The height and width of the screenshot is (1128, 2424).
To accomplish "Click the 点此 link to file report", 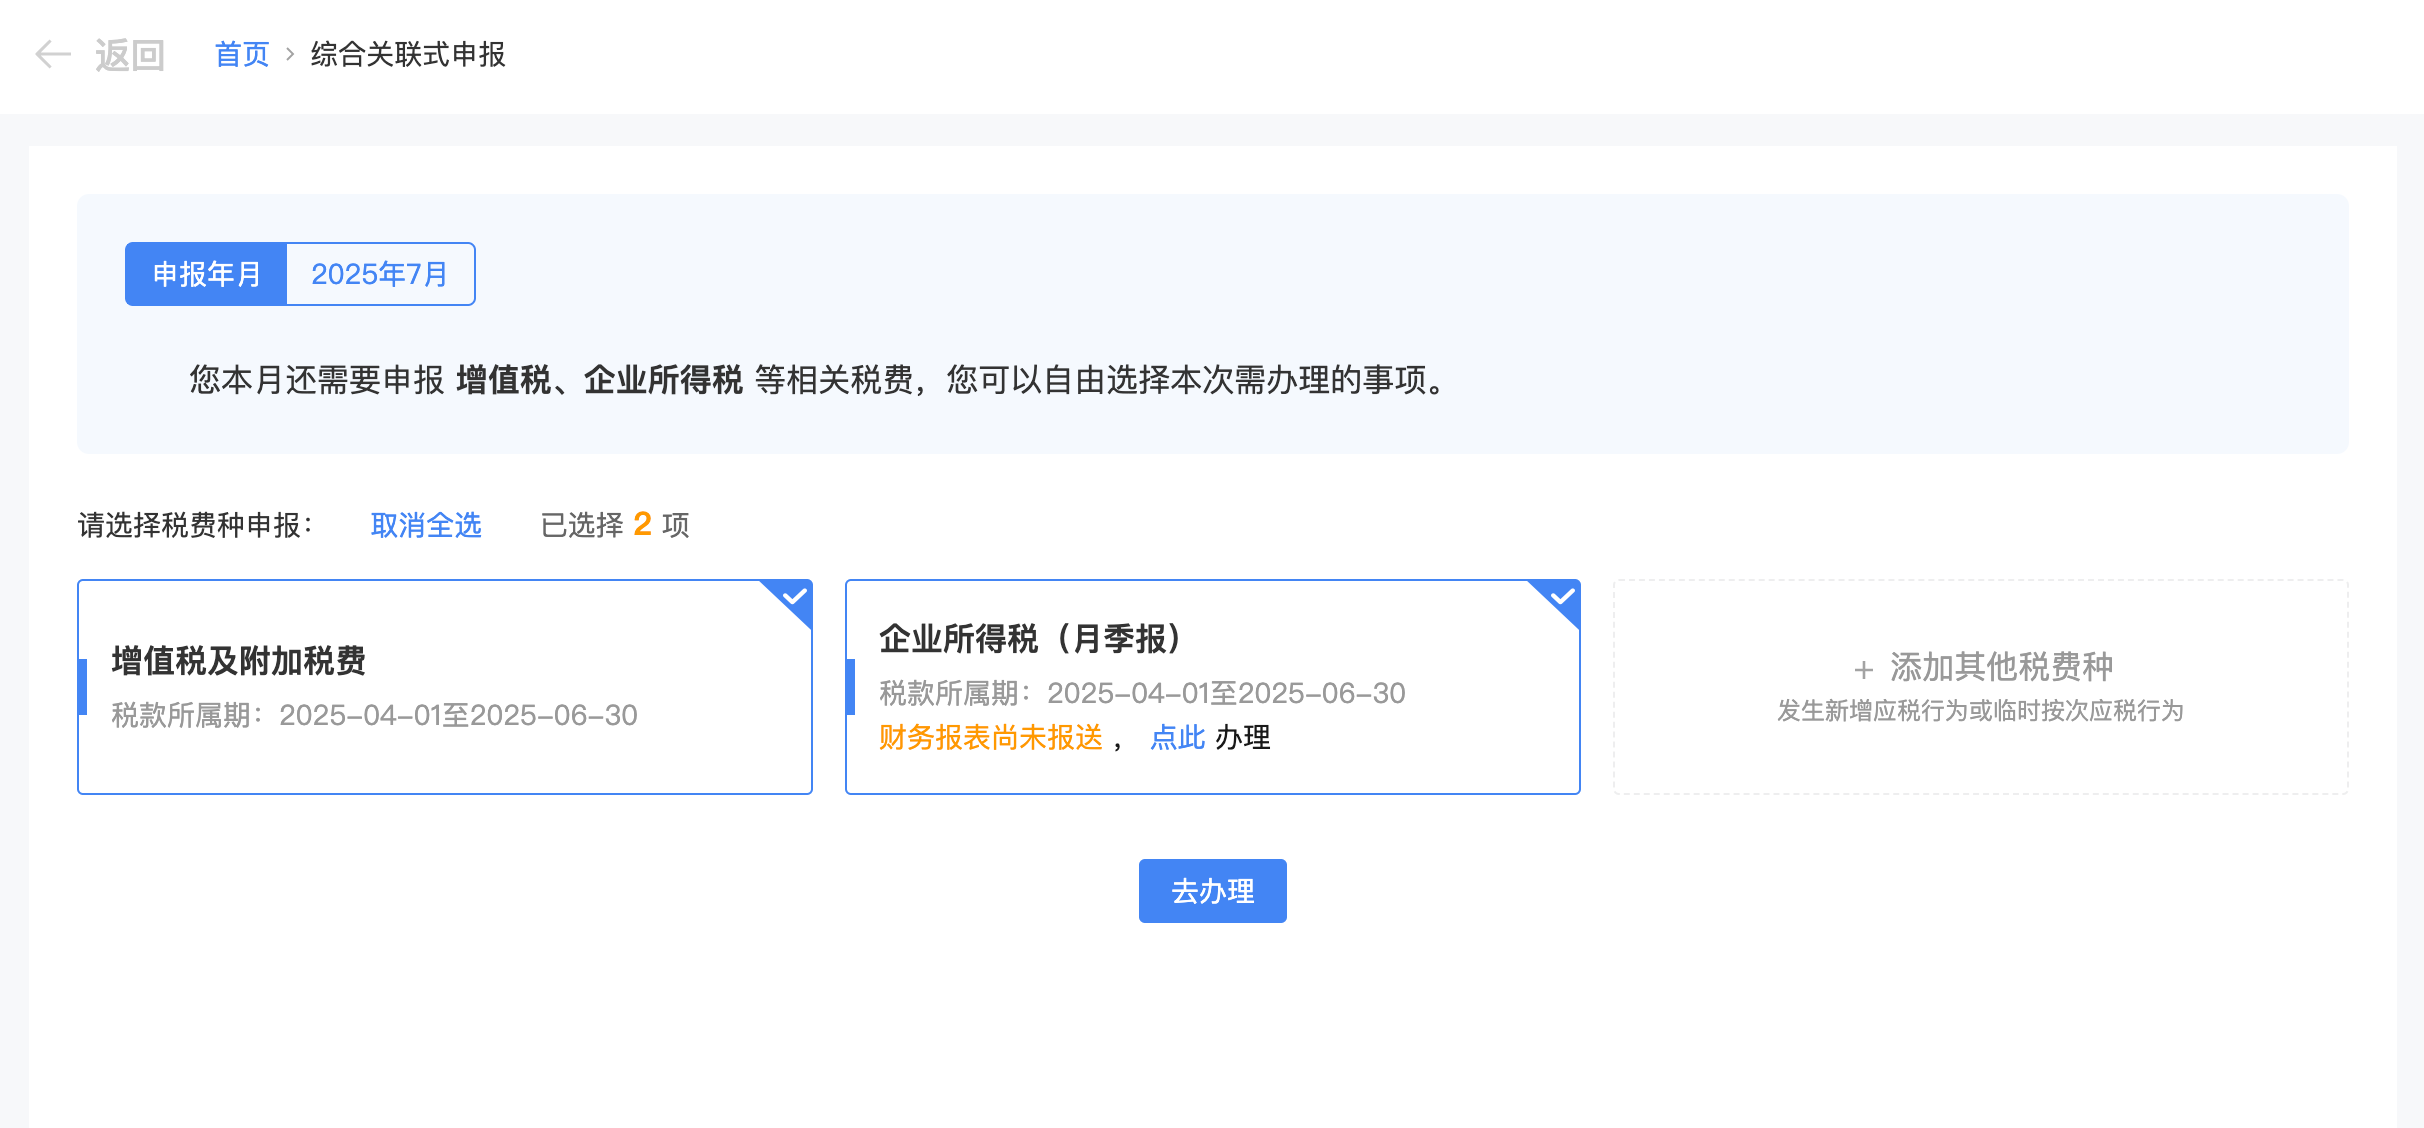I will [1178, 738].
